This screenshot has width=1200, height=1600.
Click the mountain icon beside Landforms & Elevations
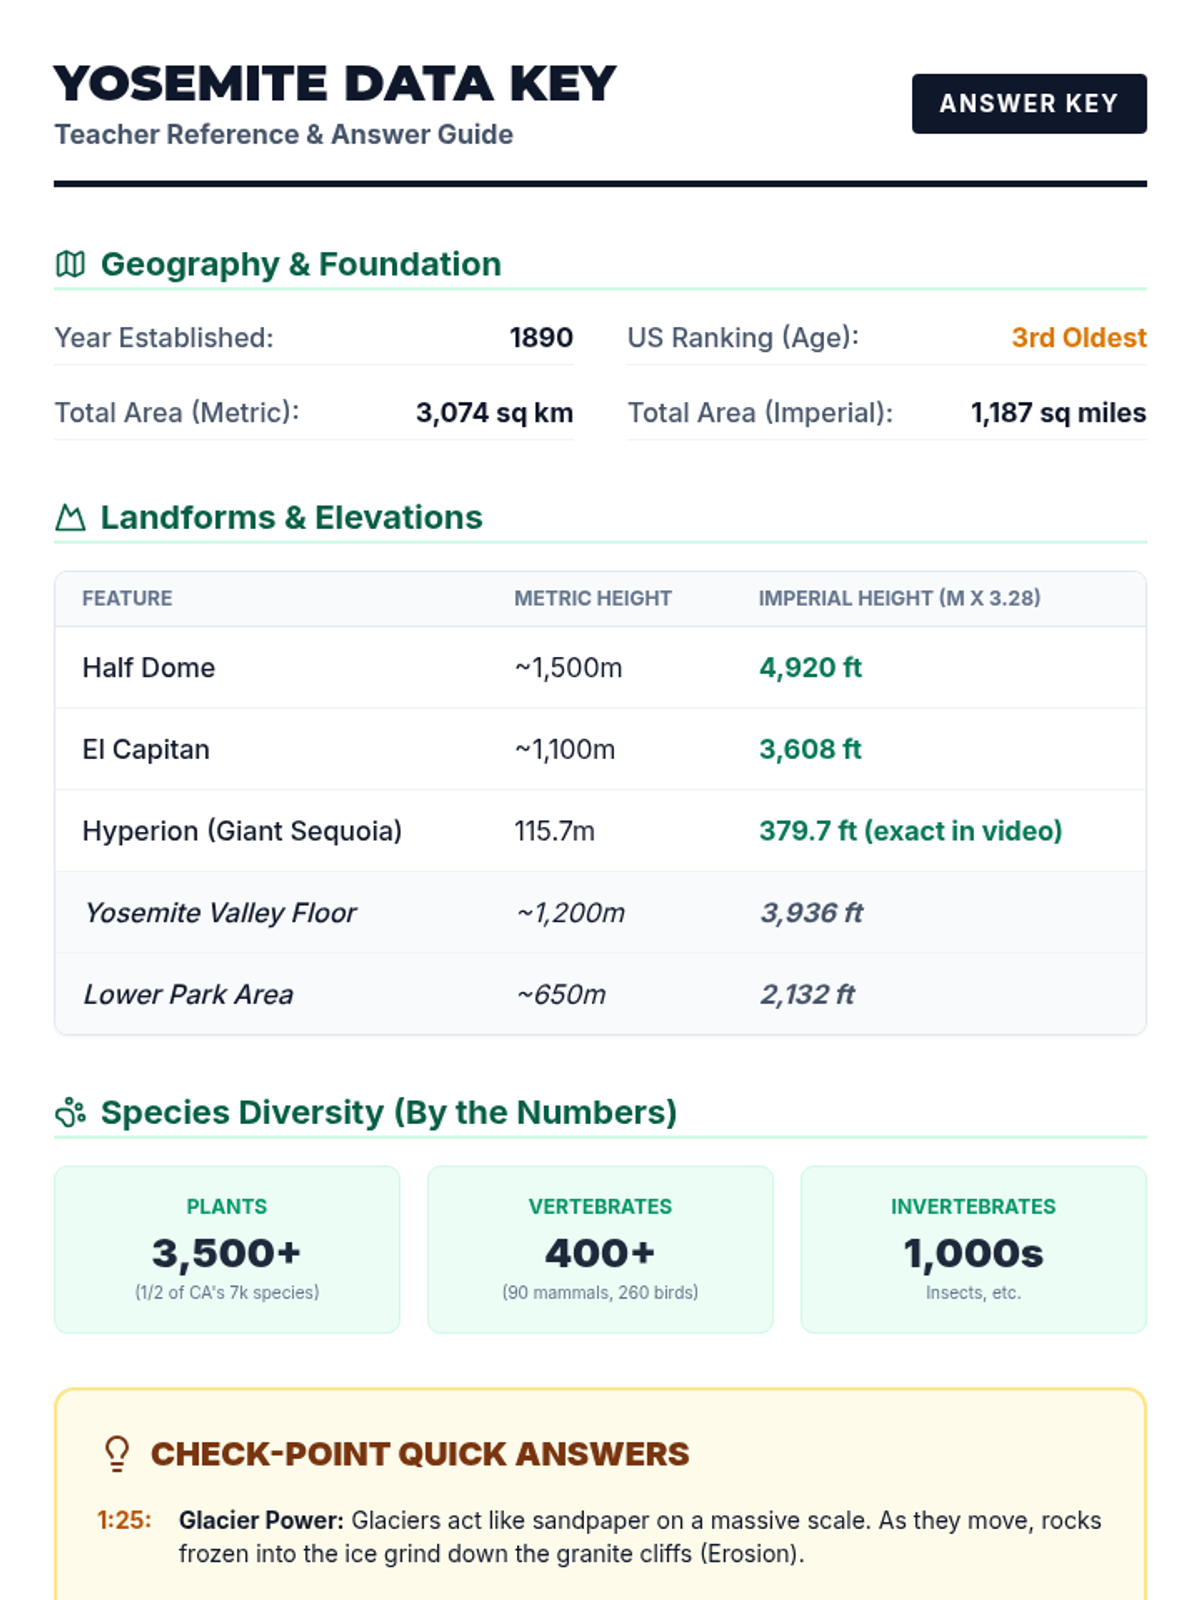click(x=70, y=518)
